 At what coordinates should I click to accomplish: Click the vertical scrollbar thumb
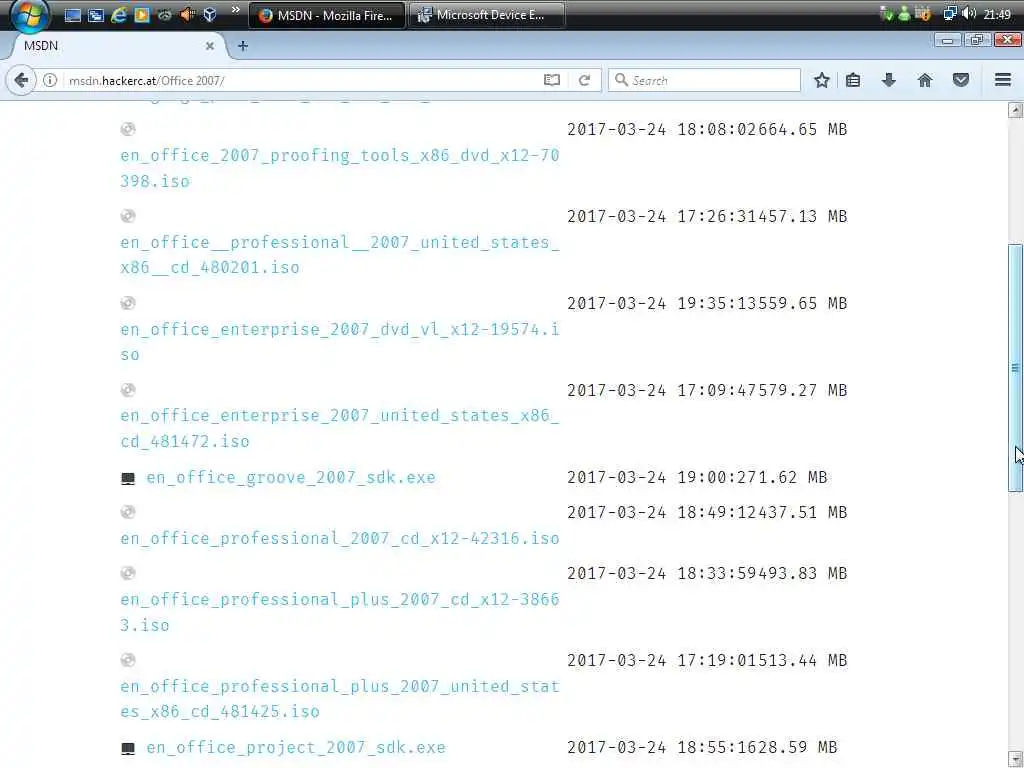1016,368
